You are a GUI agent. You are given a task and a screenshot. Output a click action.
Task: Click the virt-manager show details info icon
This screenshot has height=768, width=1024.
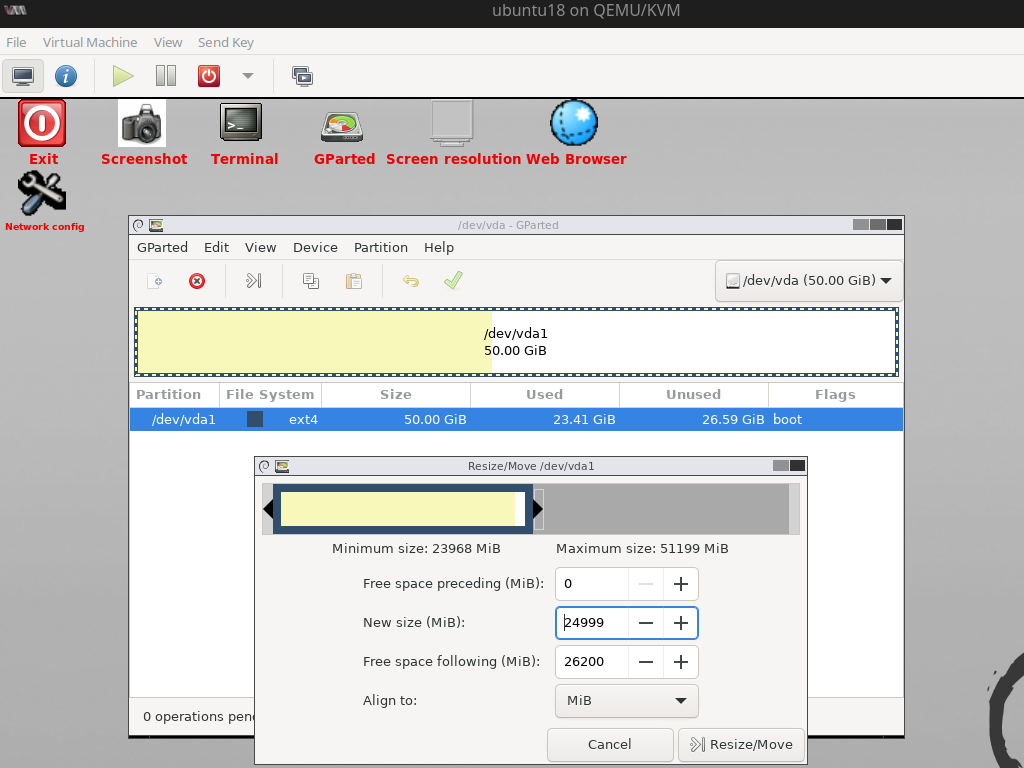pos(66,76)
